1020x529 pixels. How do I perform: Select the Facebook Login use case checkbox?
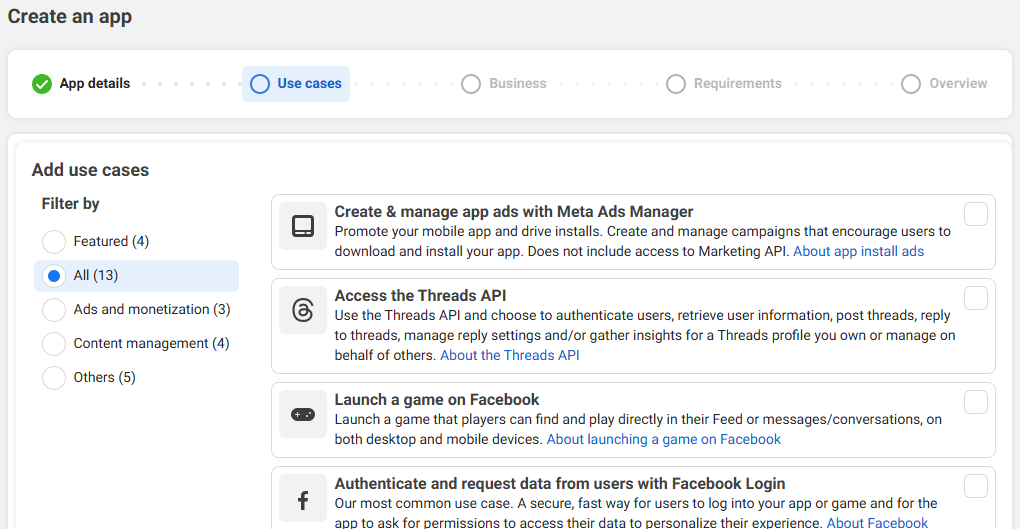click(975, 486)
